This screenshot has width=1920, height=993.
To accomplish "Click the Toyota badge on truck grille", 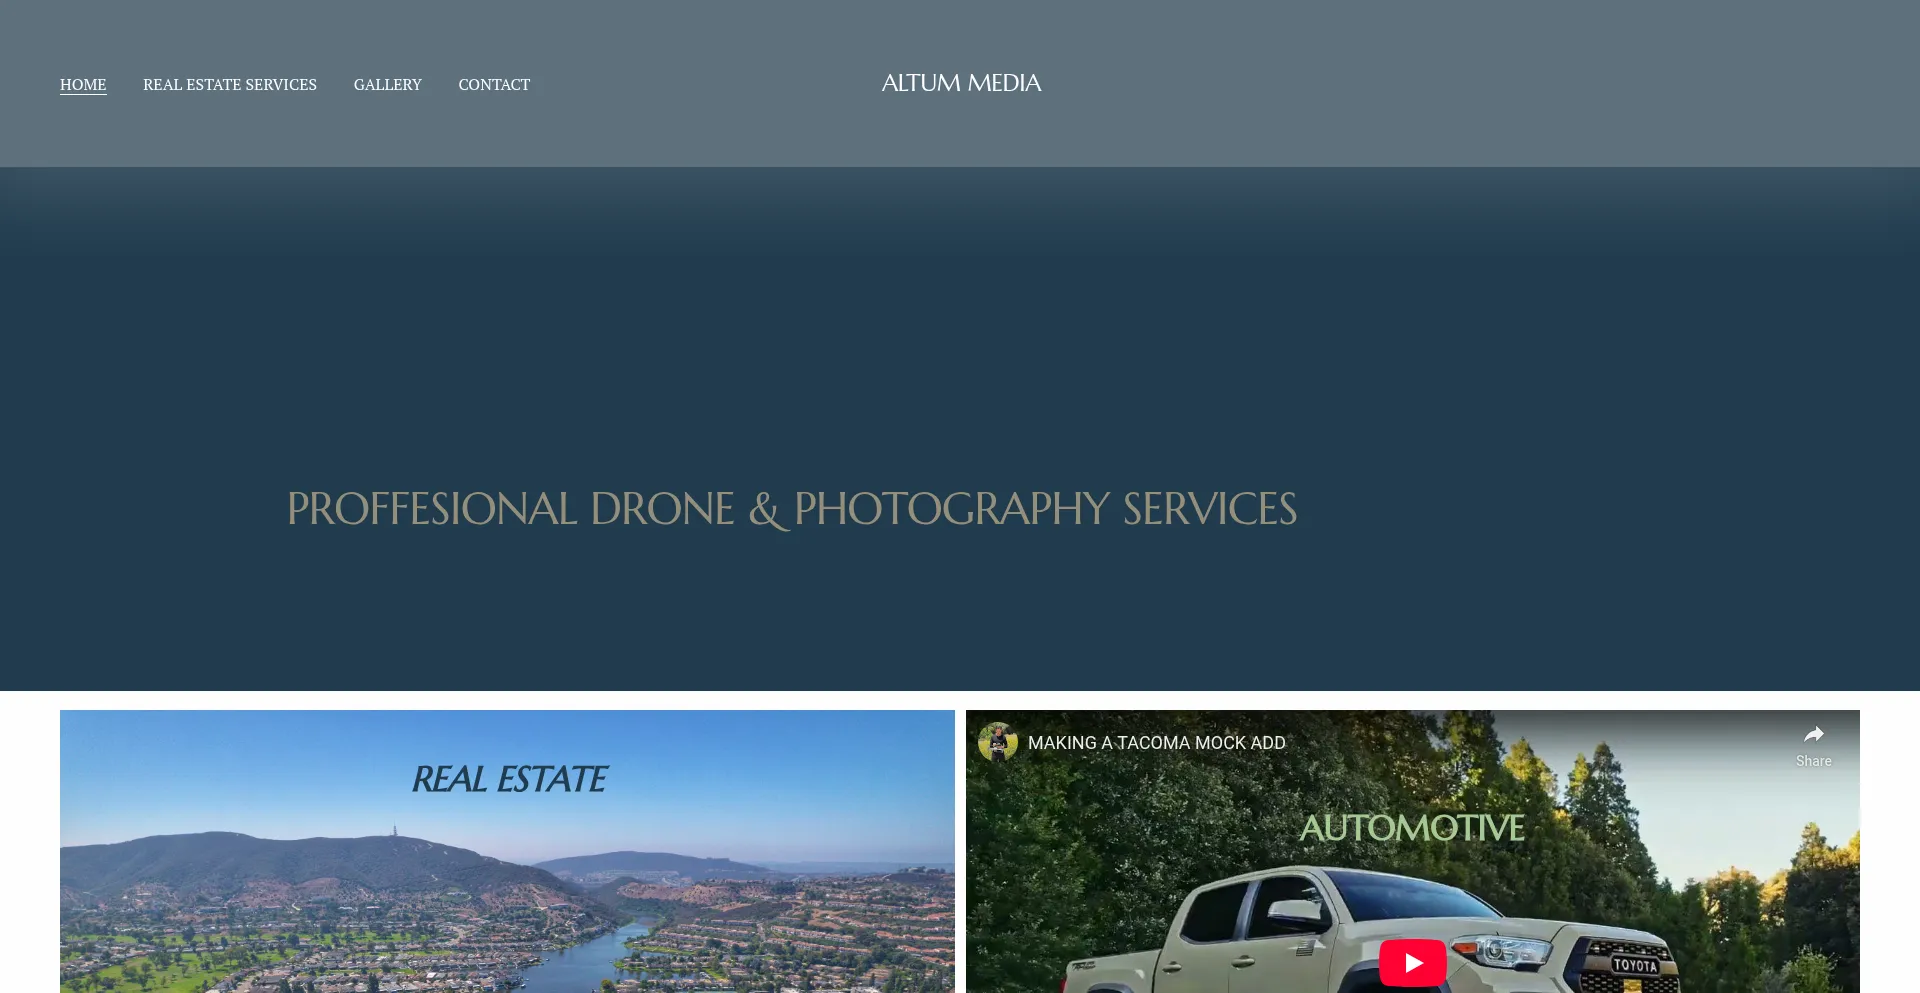I will click(1635, 965).
